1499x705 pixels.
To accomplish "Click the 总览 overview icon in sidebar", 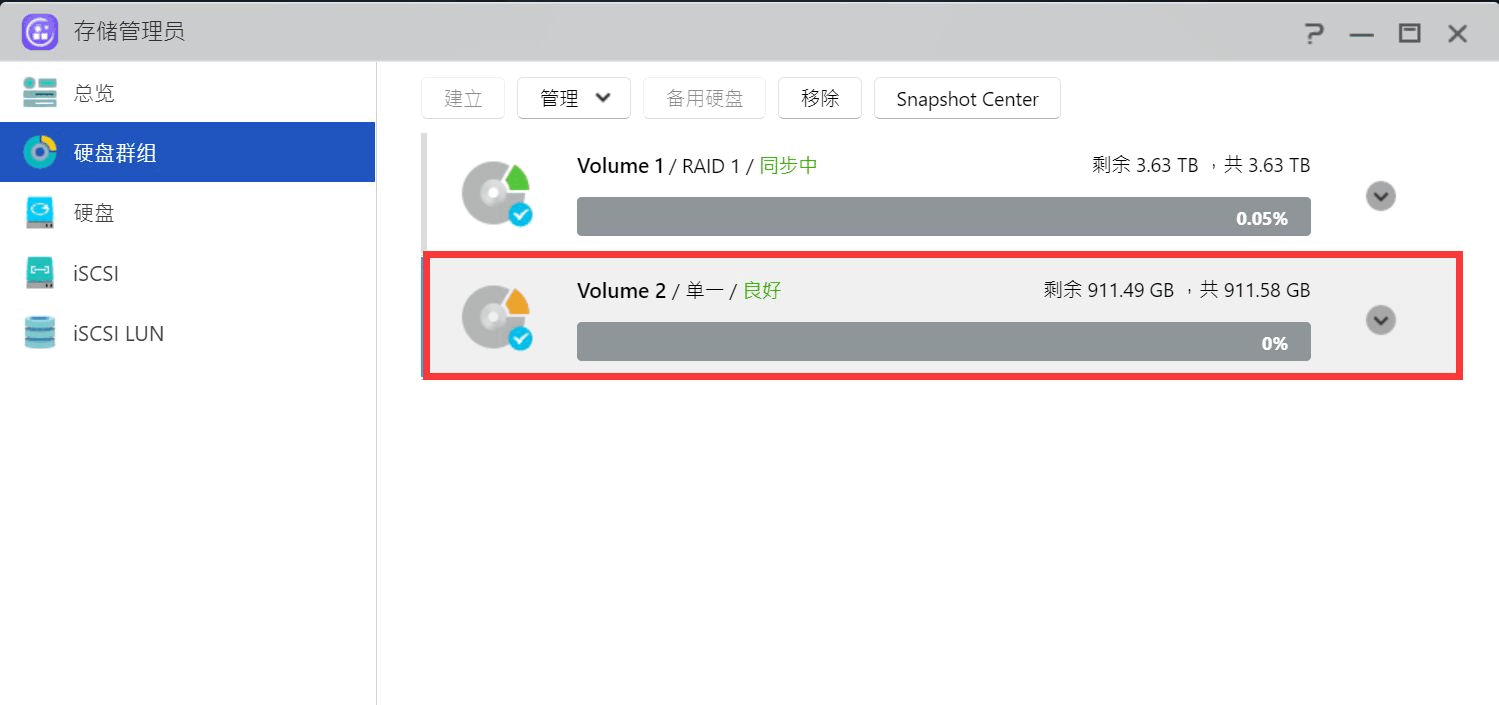I will point(40,93).
